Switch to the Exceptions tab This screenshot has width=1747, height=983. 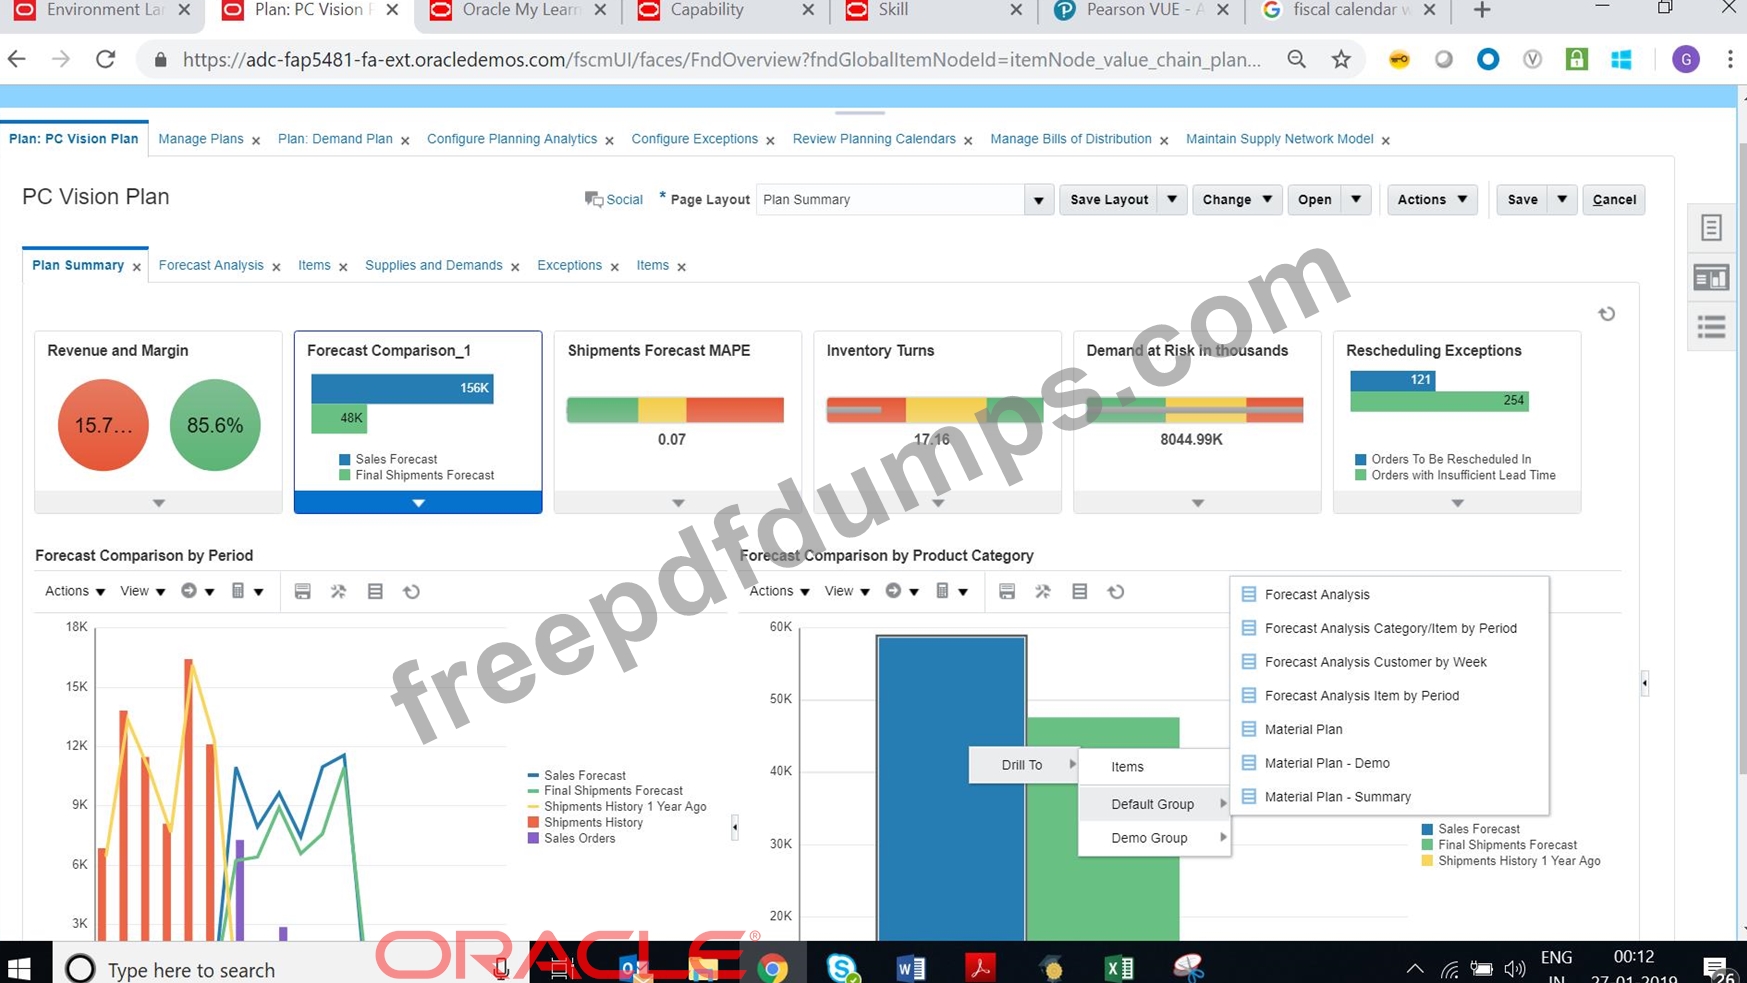[x=569, y=265]
